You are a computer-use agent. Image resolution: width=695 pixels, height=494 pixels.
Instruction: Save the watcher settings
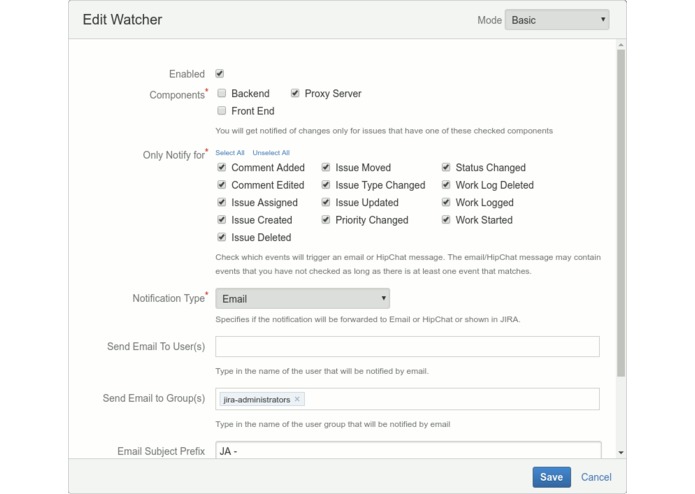point(551,477)
